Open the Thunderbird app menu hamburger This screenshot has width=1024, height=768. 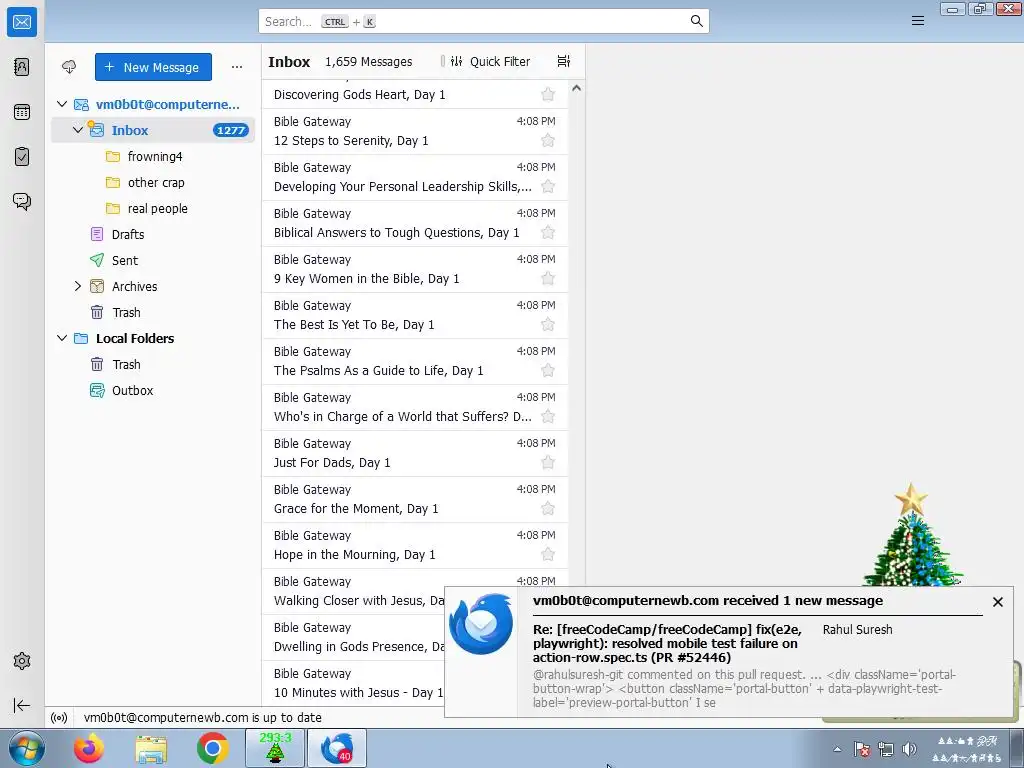point(918,21)
